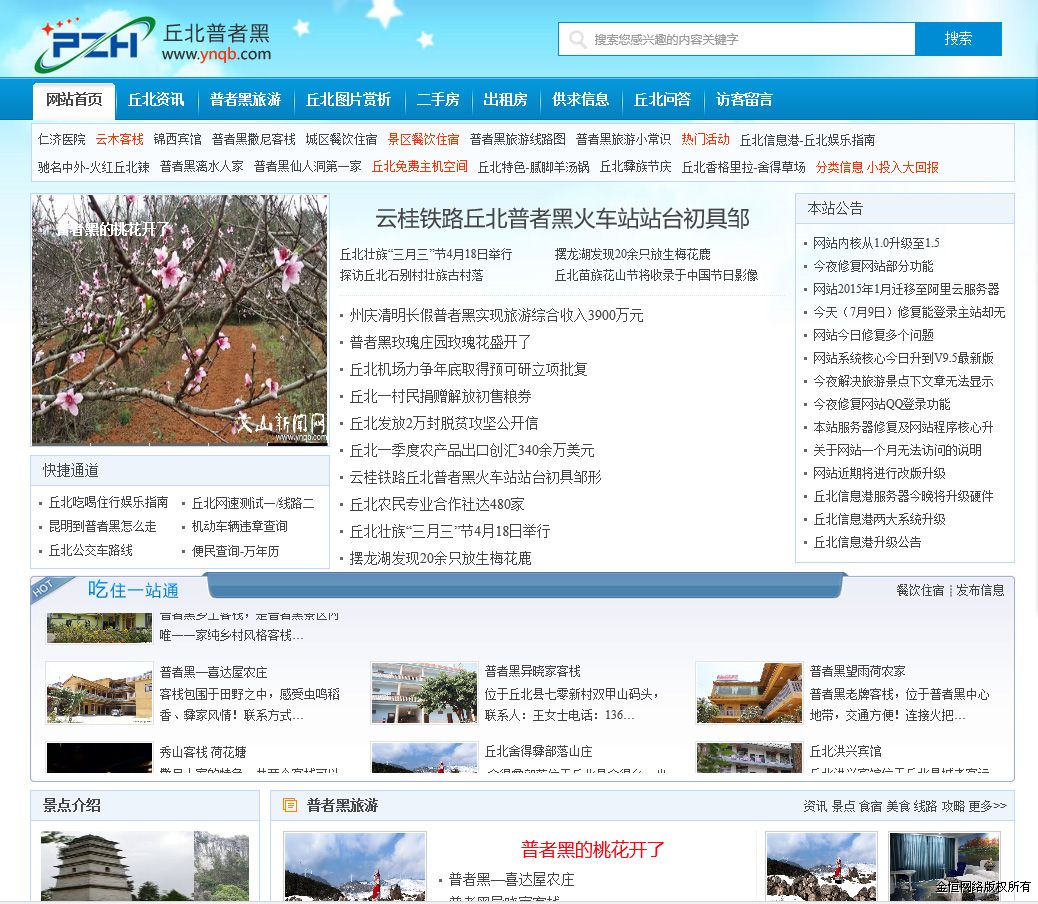Open the hotel room photo thumbnail with blue curtains
The width and height of the screenshot is (1038, 904).
[x=945, y=866]
